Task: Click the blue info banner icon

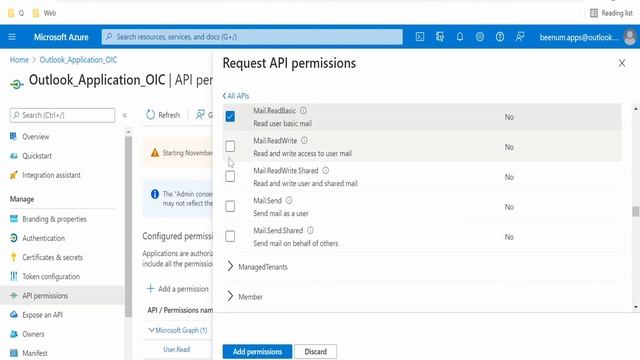Action: pos(155,194)
